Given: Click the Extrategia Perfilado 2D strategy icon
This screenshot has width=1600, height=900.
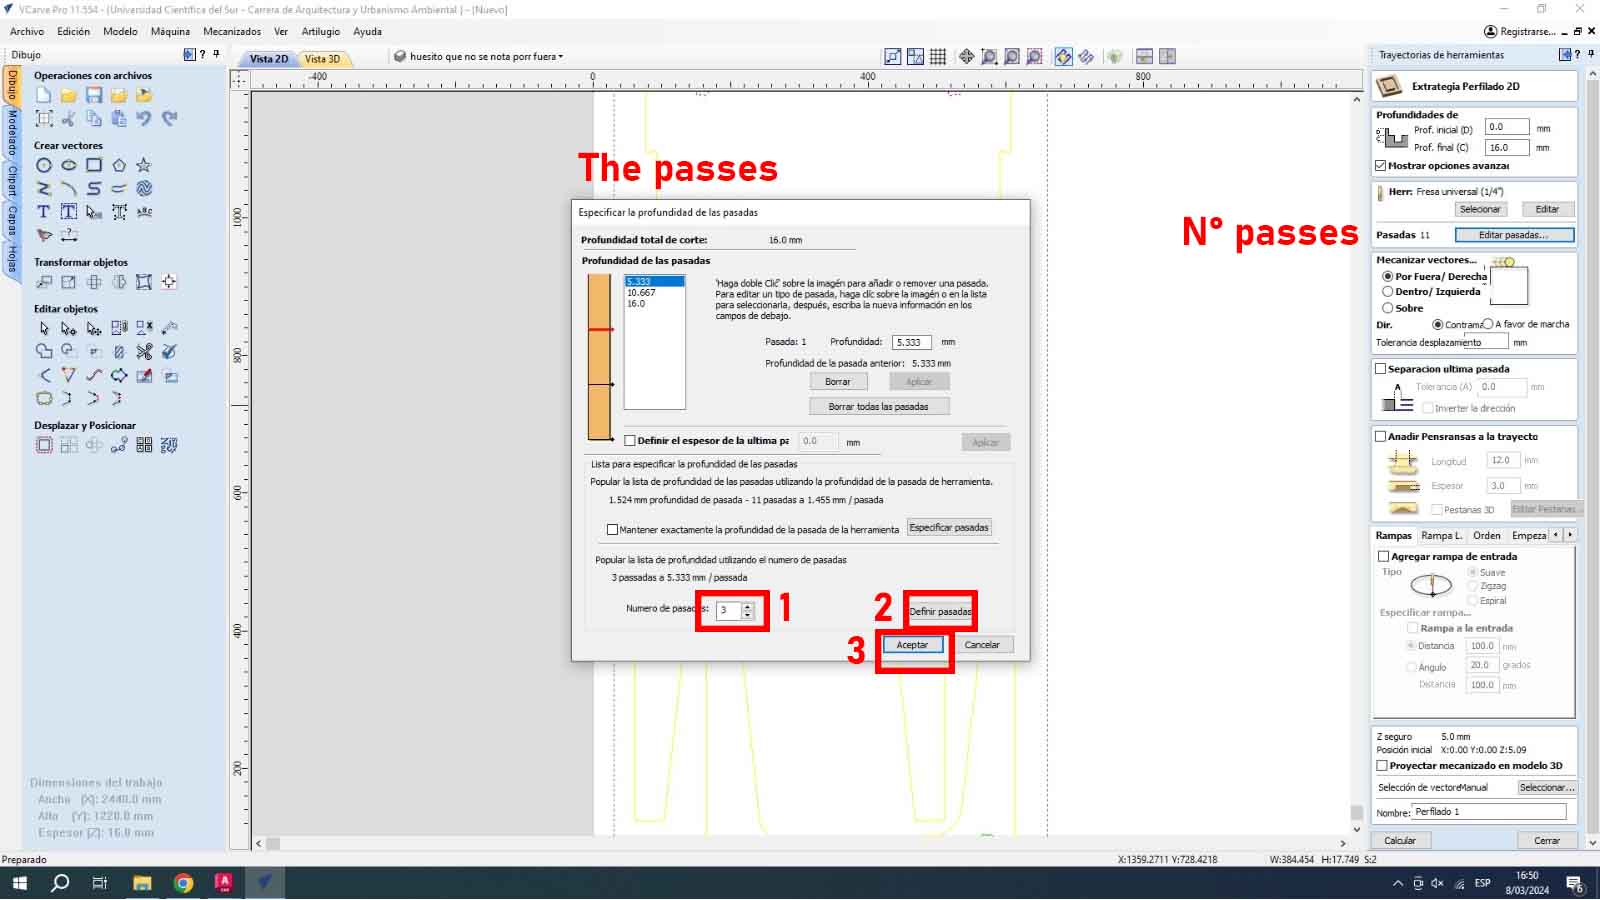Looking at the screenshot, I should point(1389,87).
